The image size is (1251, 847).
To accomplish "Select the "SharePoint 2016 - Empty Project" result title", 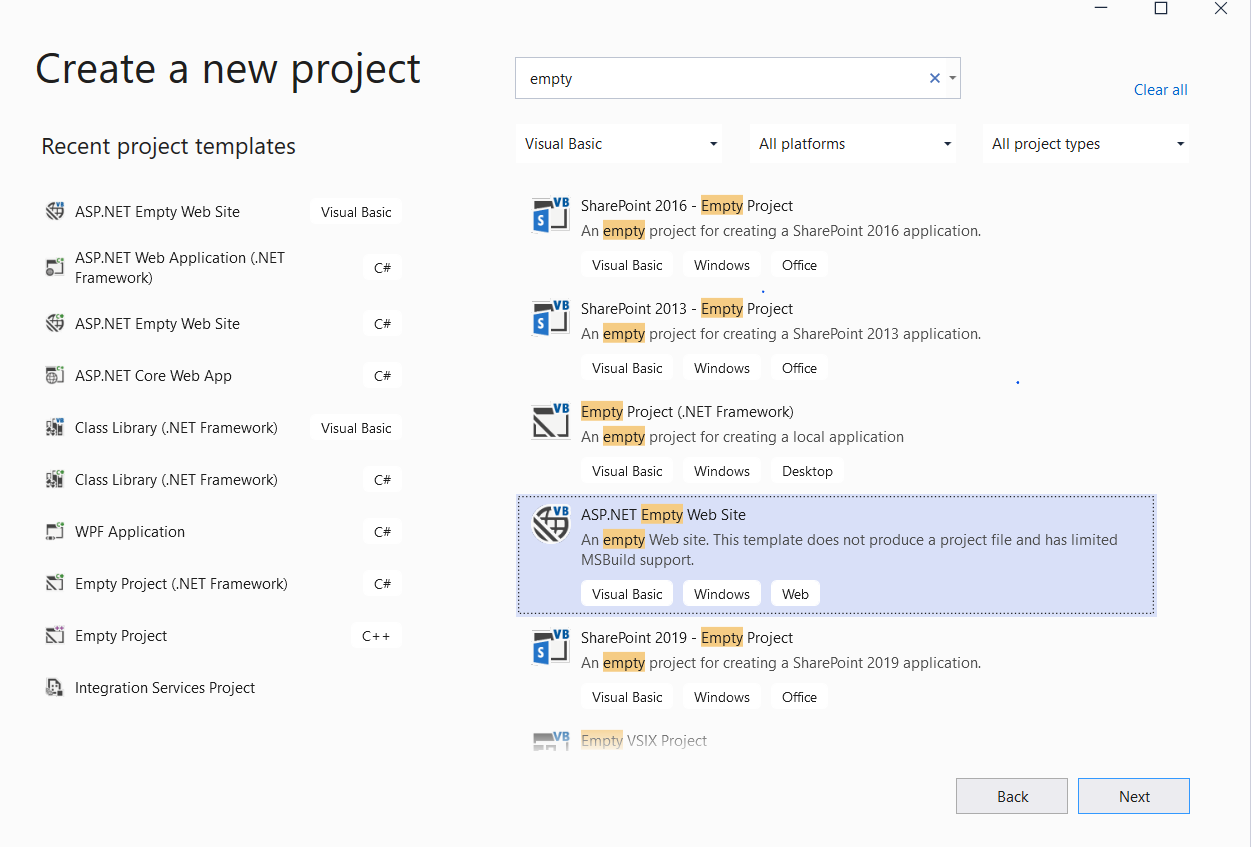I will 687,206.
